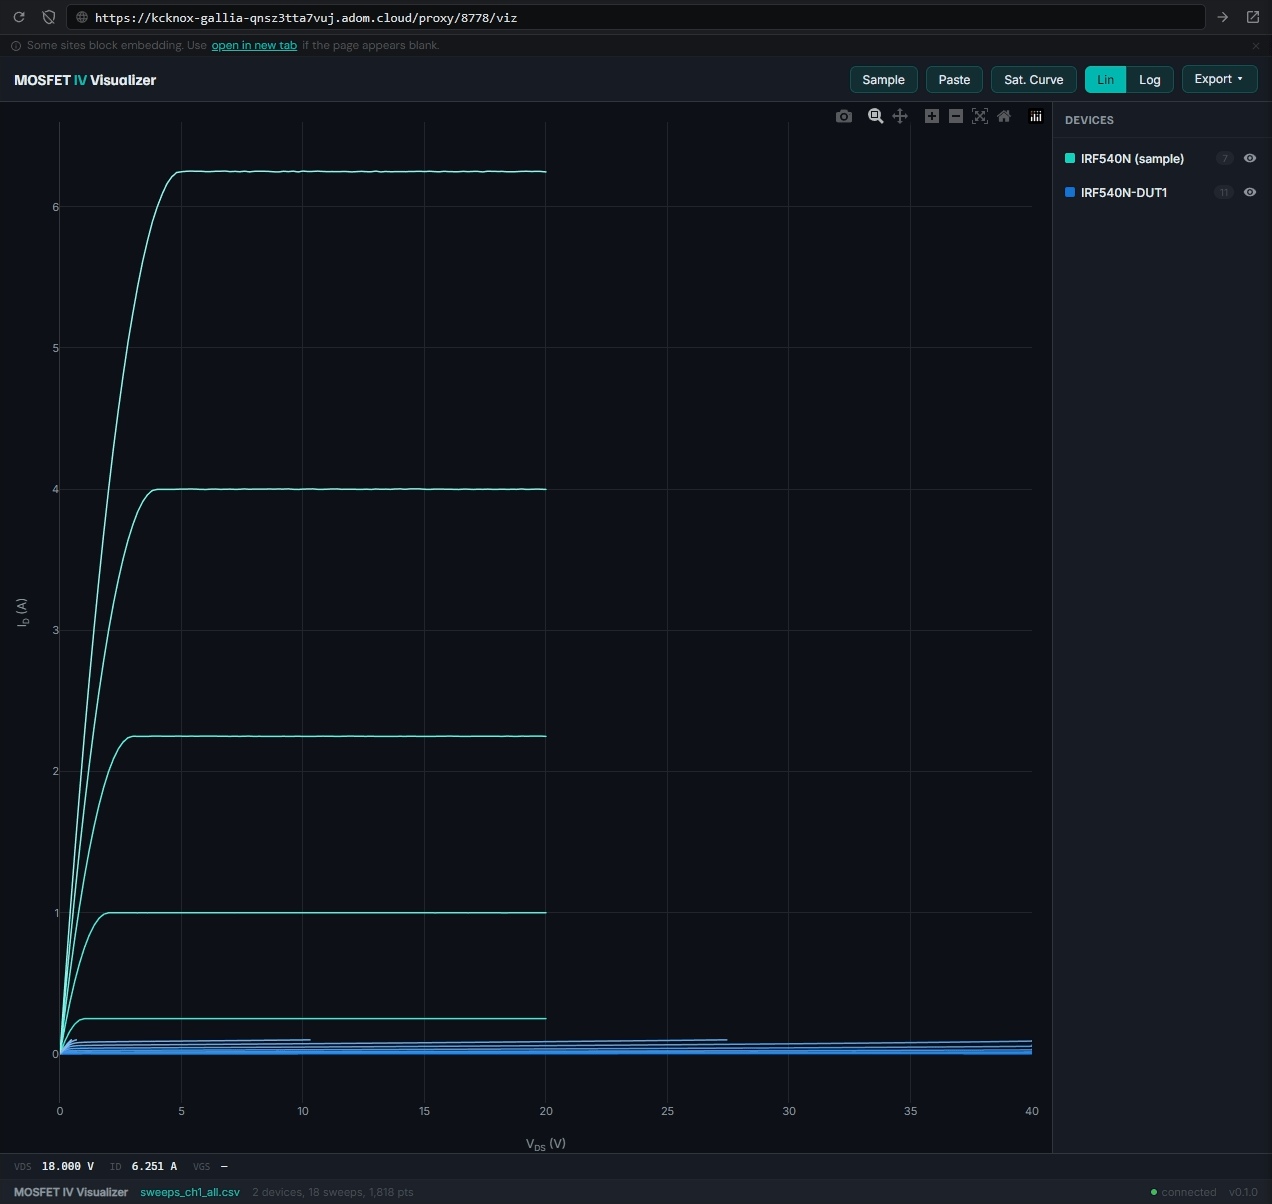Click sweeps_ch1_all.csv file name
This screenshot has height=1204, width=1272.
click(x=190, y=1192)
